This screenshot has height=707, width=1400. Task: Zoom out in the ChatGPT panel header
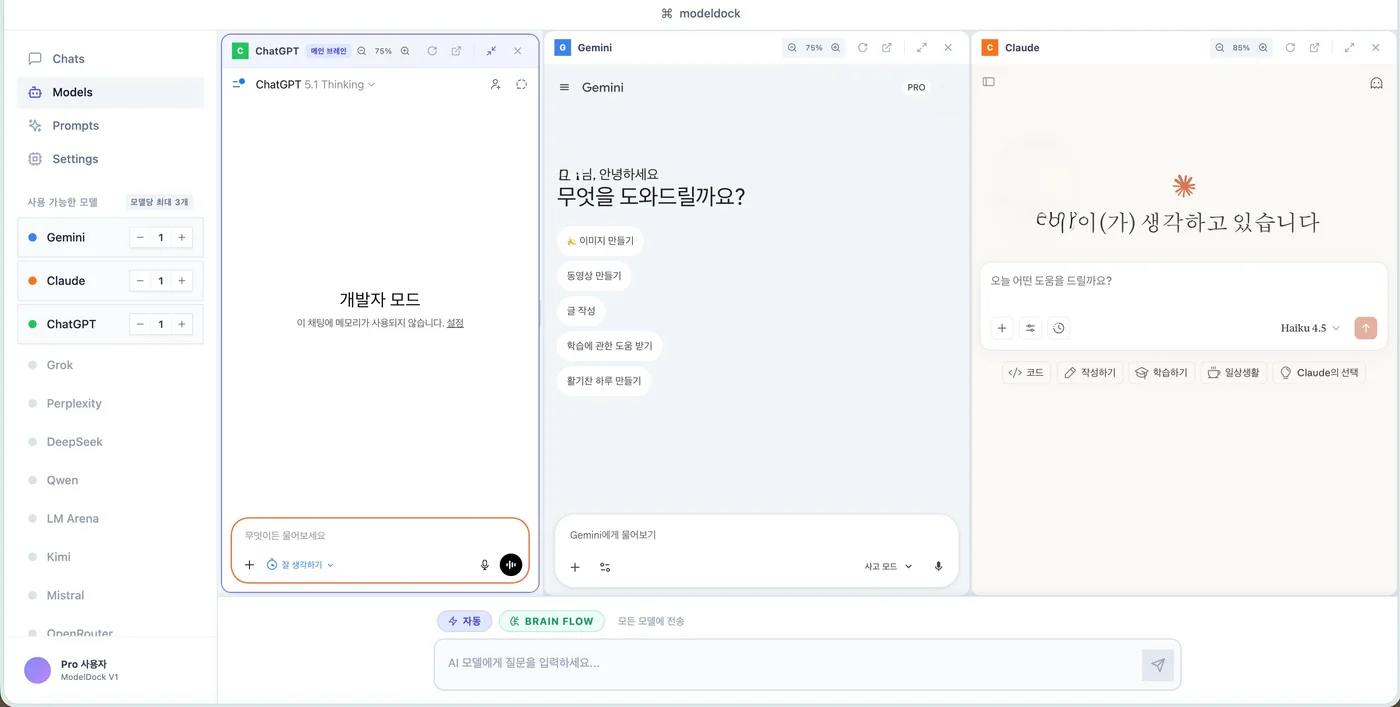(362, 51)
